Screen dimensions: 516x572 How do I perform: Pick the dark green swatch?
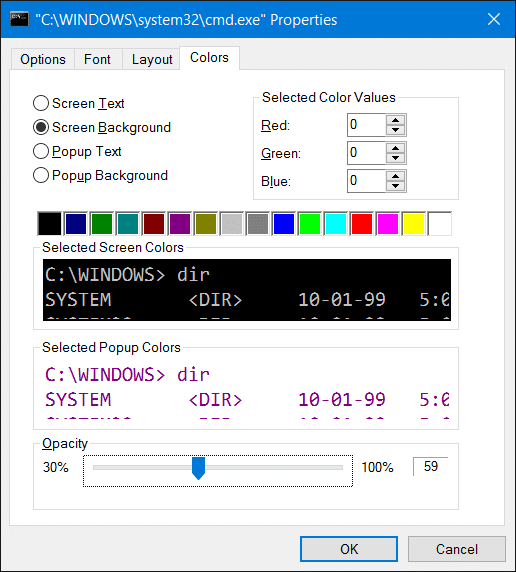click(102, 224)
